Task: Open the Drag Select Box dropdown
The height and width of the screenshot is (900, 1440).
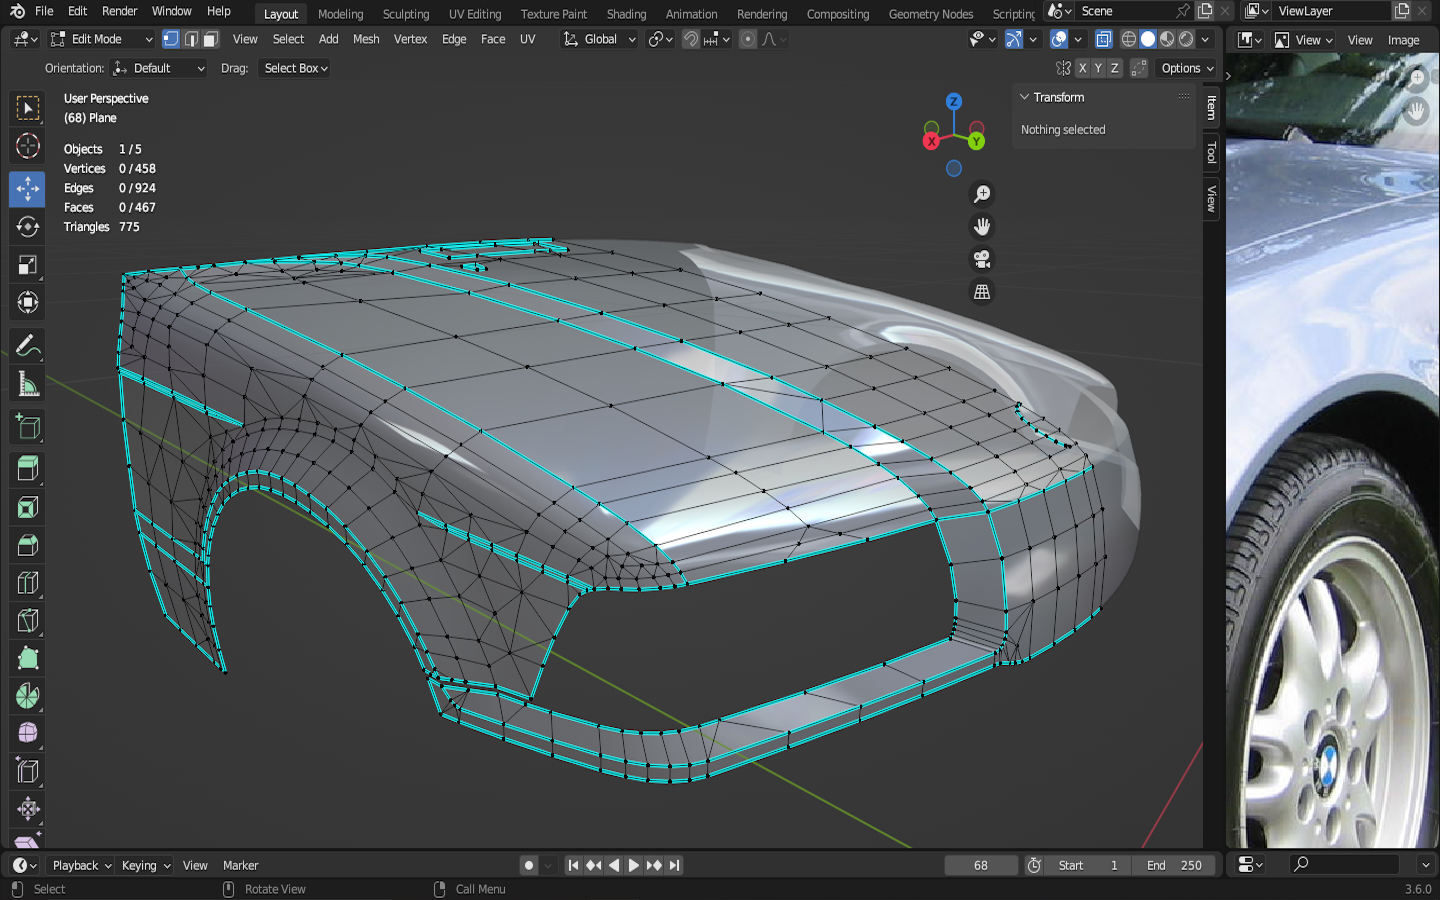Action: click(x=295, y=68)
